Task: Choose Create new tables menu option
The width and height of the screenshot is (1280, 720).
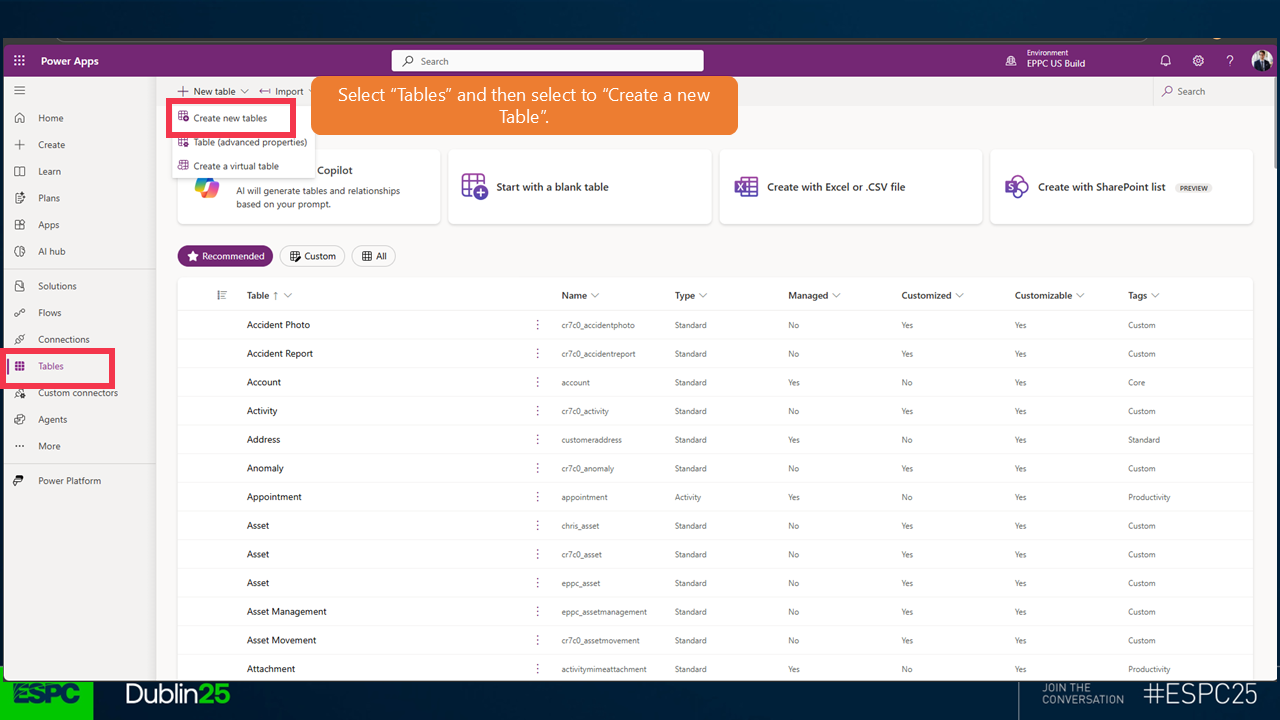Action: 230,118
